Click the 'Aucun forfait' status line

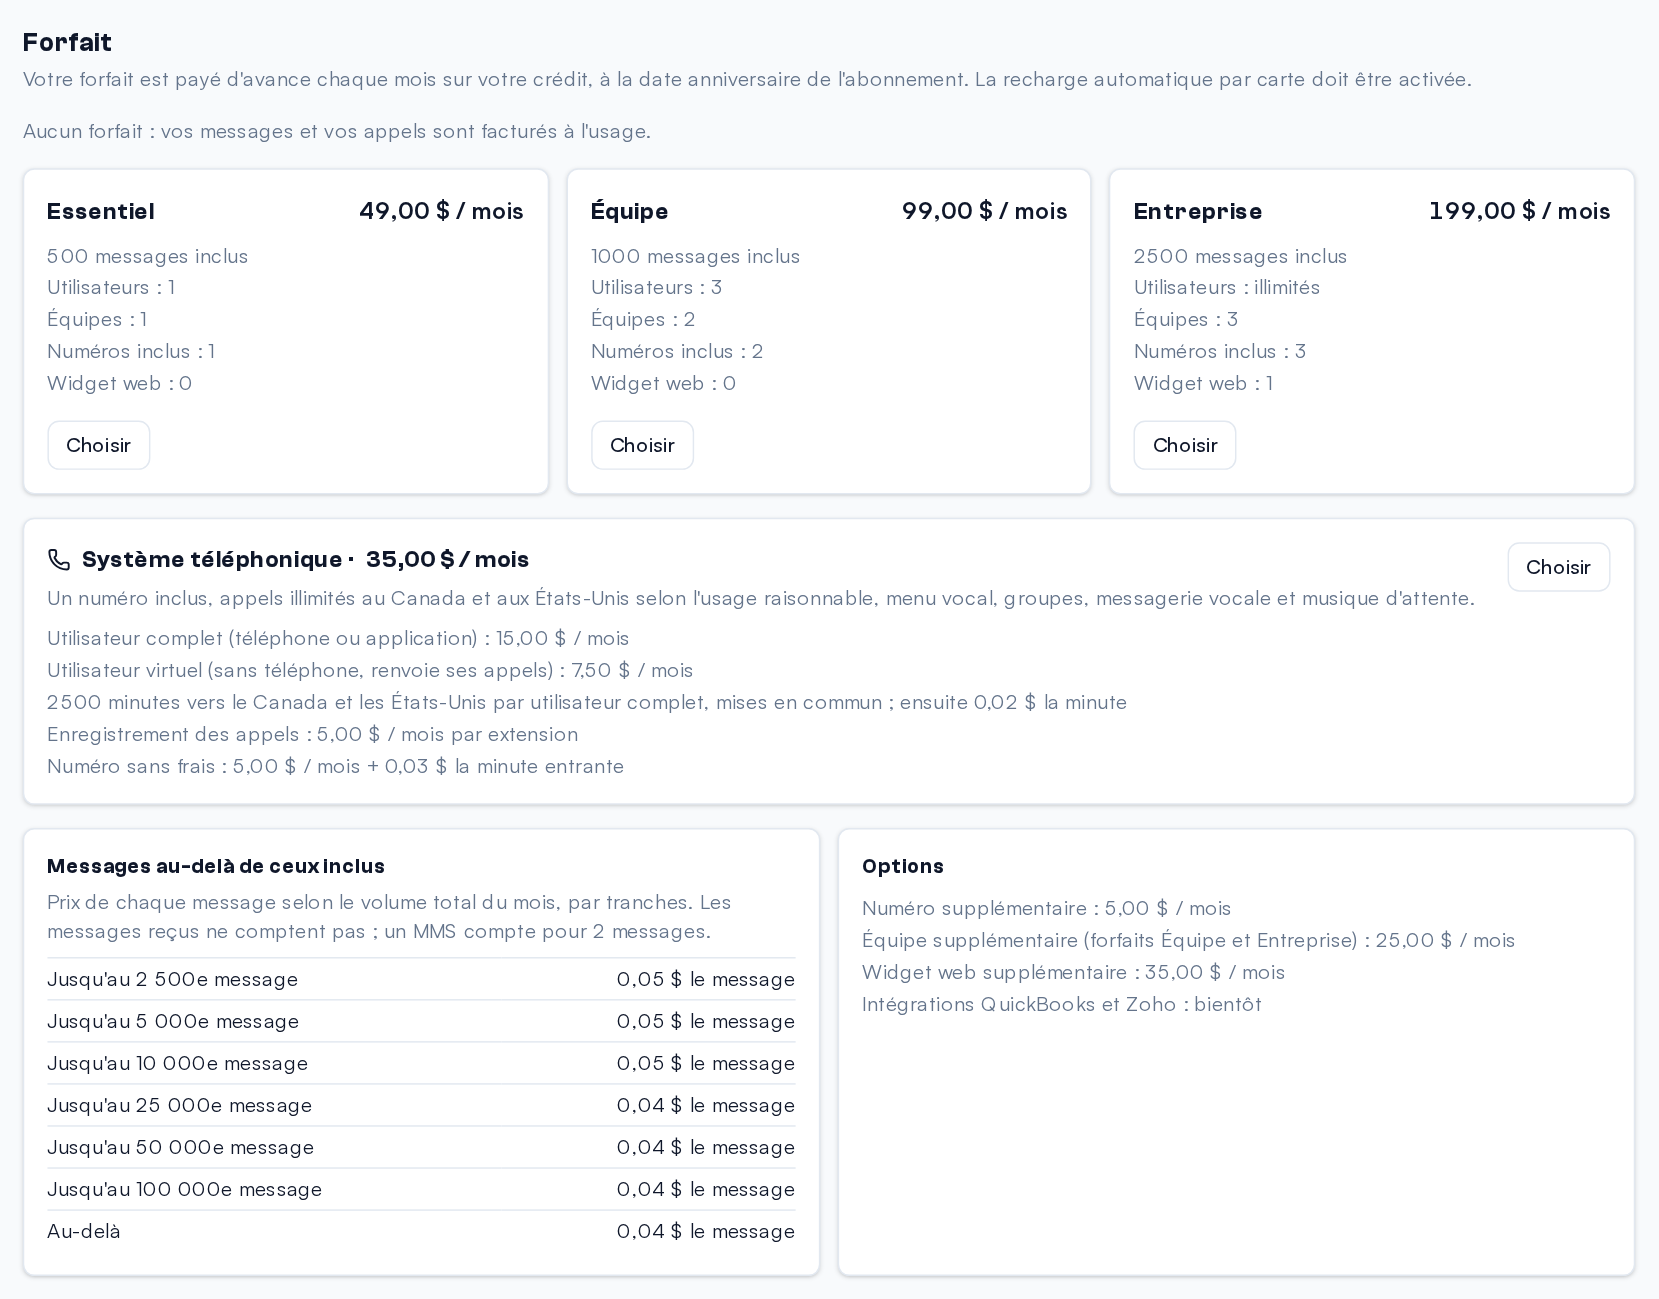[x=337, y=131]
